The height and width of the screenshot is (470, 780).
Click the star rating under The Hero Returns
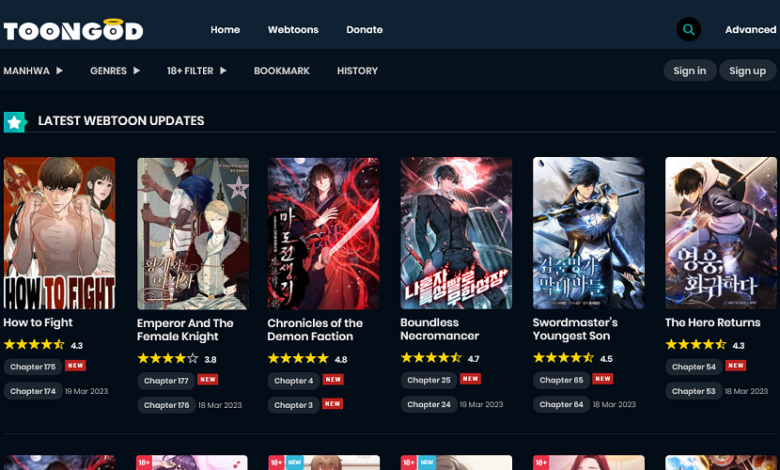[695, 345]
